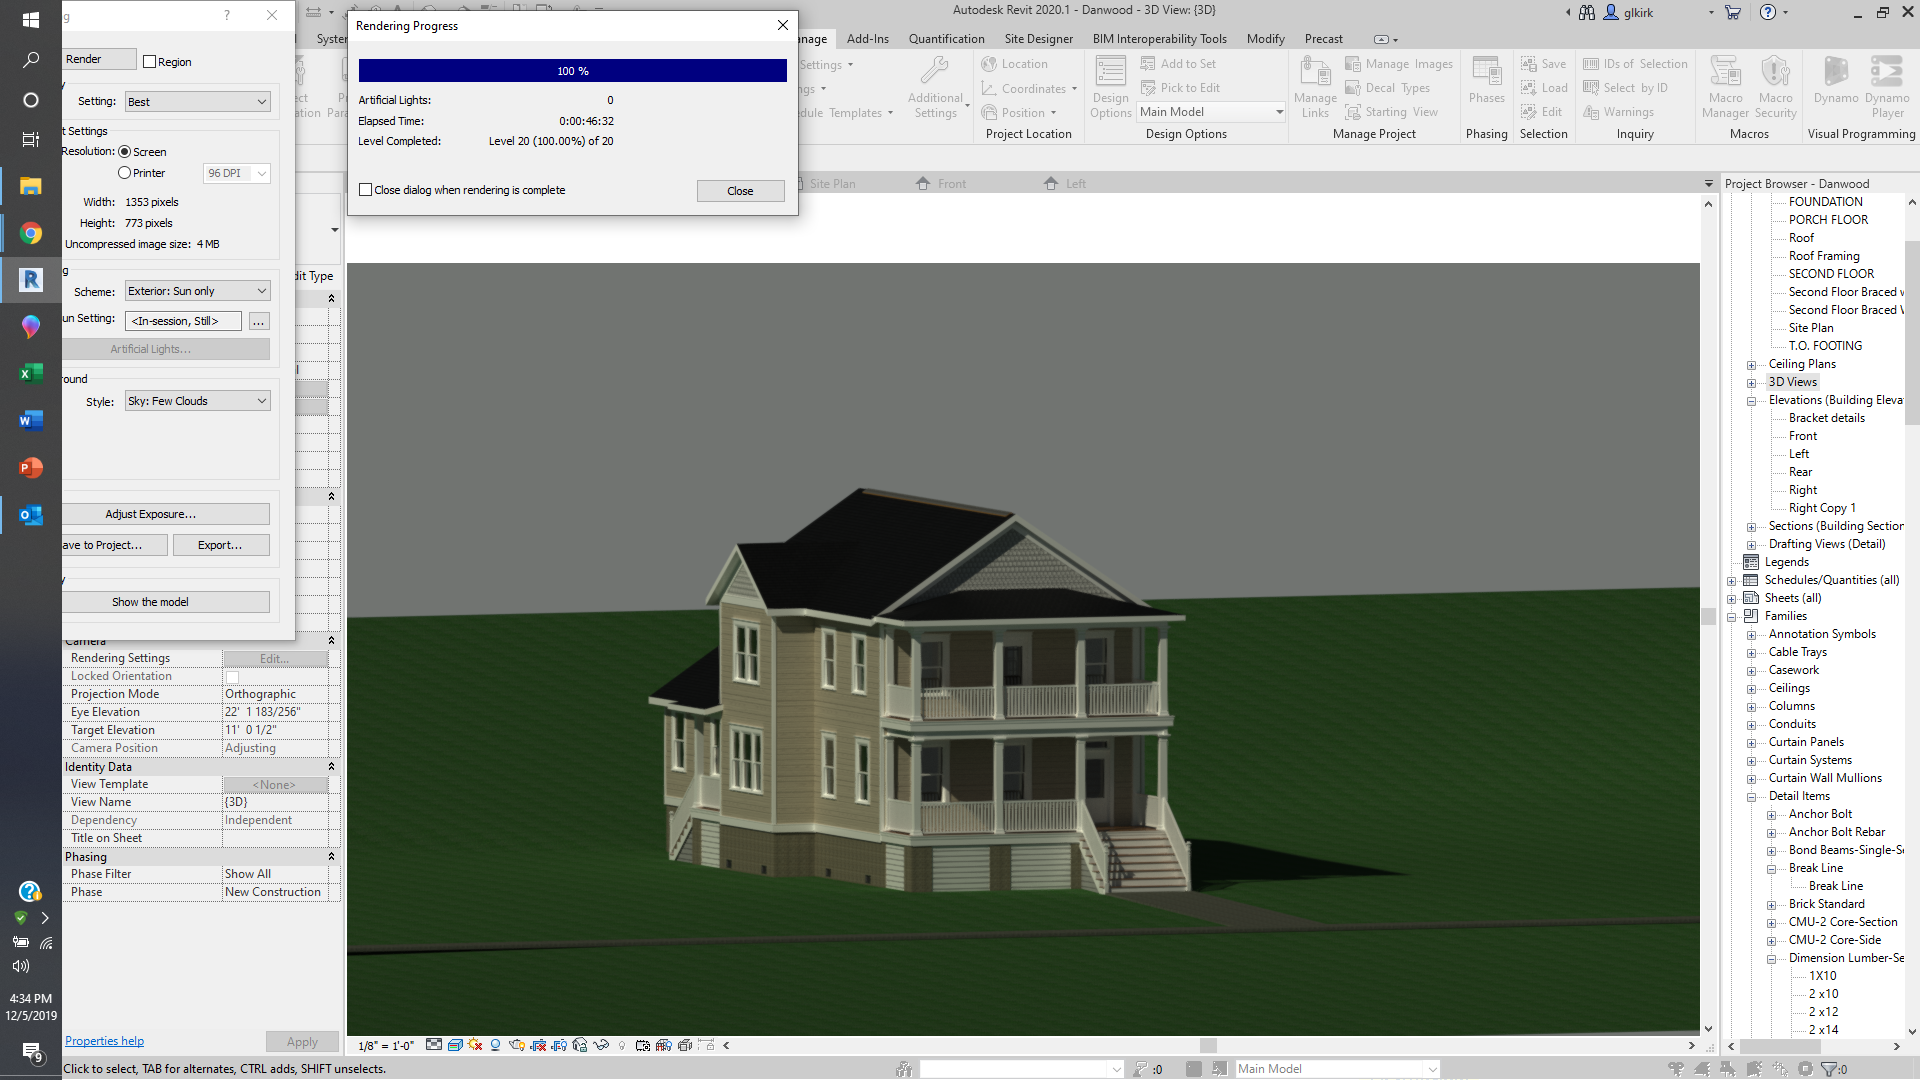The width and height of the screenshot is (1920, 1080).
Task: Click the Adjust Exposure button
Action: click(x=151, y=514)
